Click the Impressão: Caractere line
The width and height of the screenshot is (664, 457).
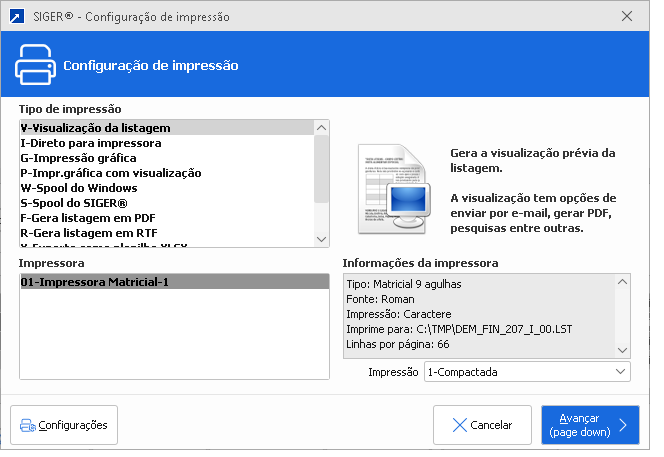point(398,314)
